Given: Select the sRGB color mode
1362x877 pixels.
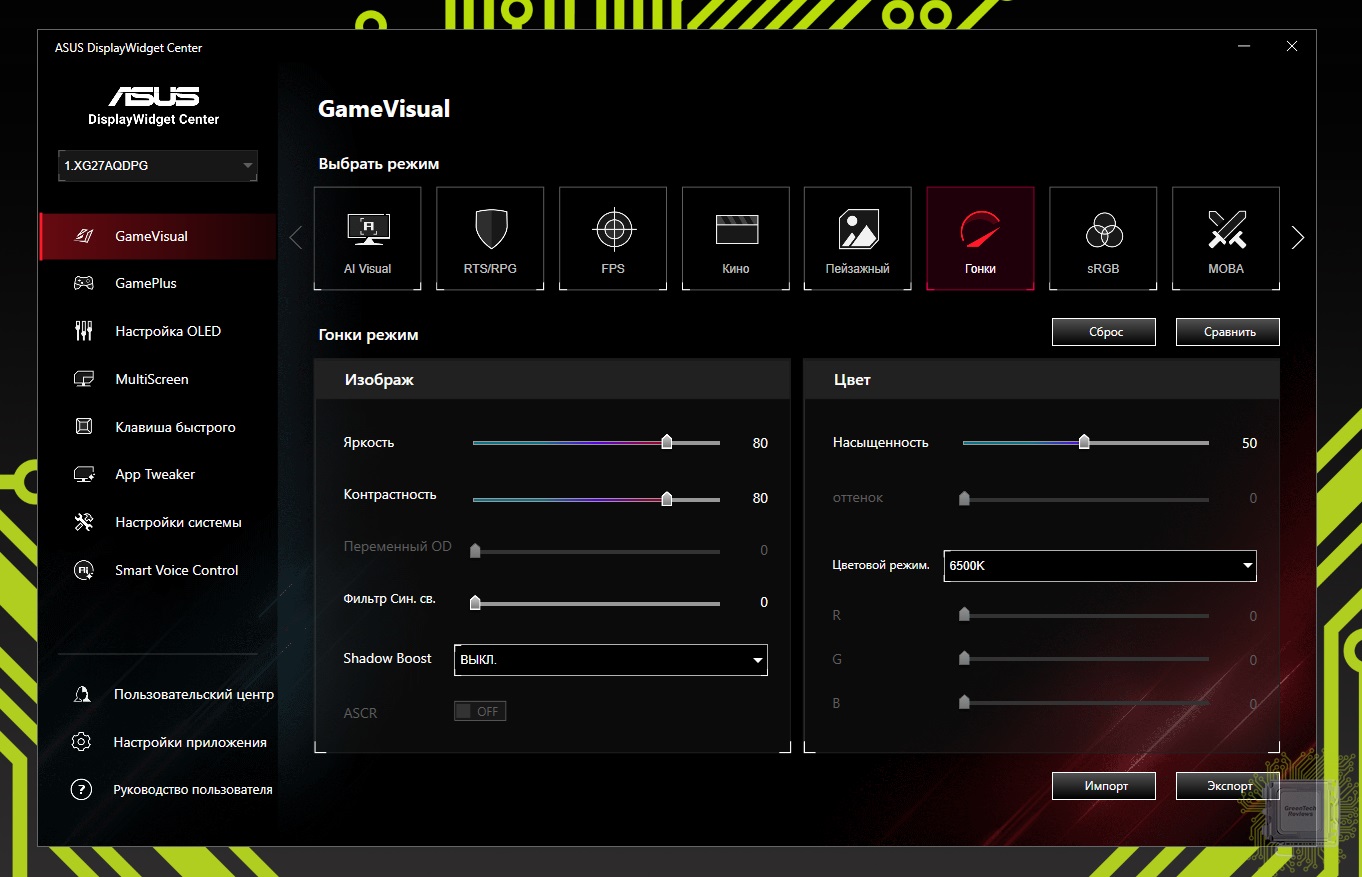Looking at the screenshot, I should tap(1103, 238).
